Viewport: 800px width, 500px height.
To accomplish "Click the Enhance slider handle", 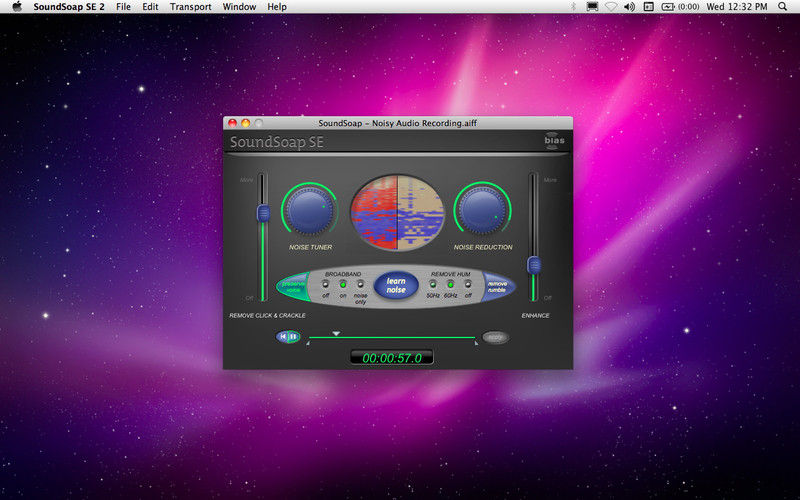I will click(x=534, y=265).
